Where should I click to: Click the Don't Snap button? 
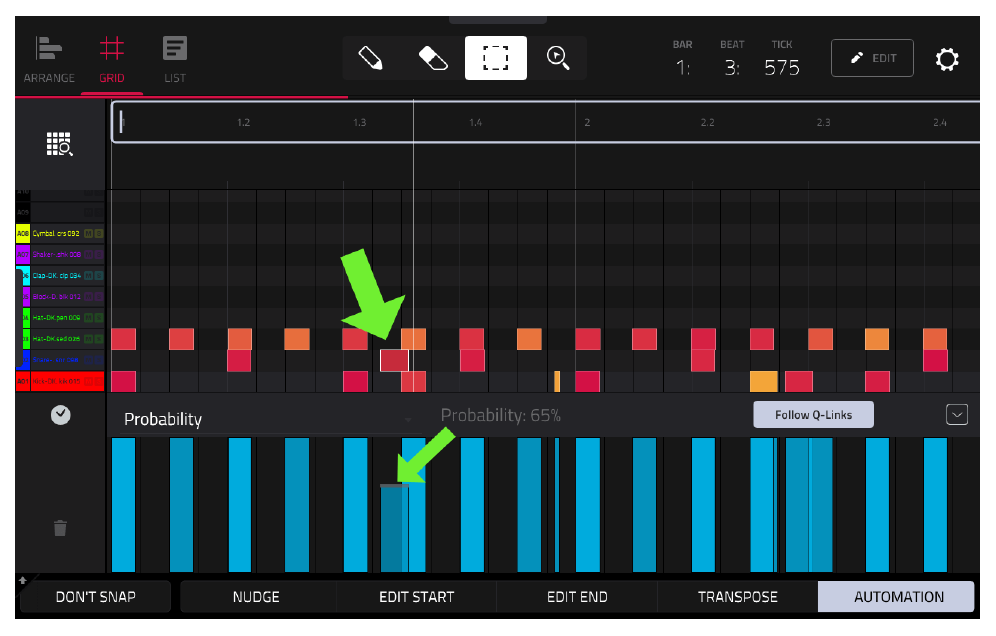96,597
